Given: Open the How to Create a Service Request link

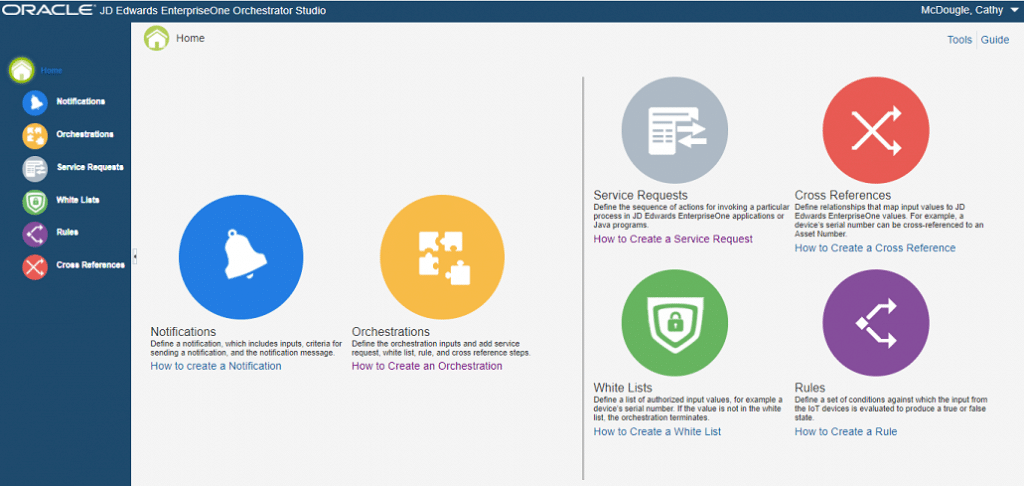Looking at the screenshot, I should (673, 239).
